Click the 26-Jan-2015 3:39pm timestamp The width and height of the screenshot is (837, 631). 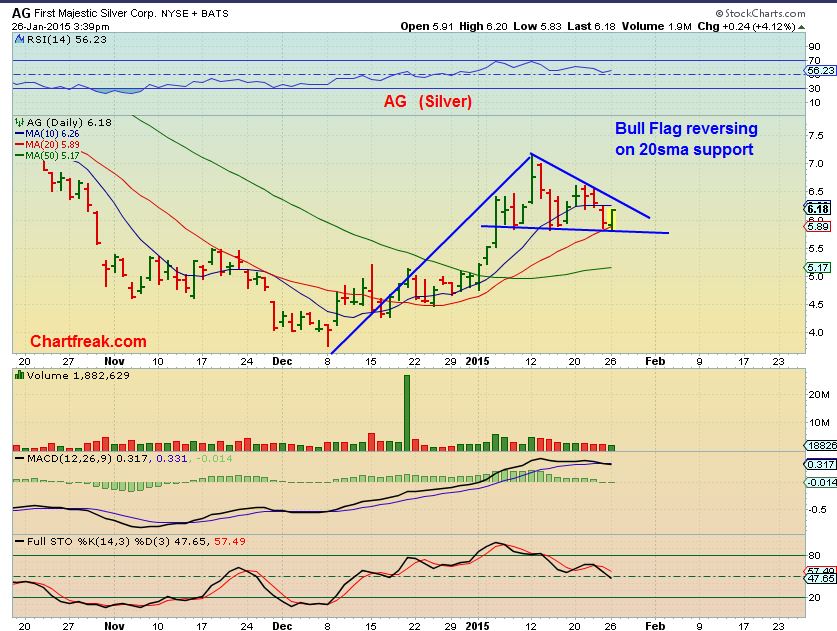[60, 26]
